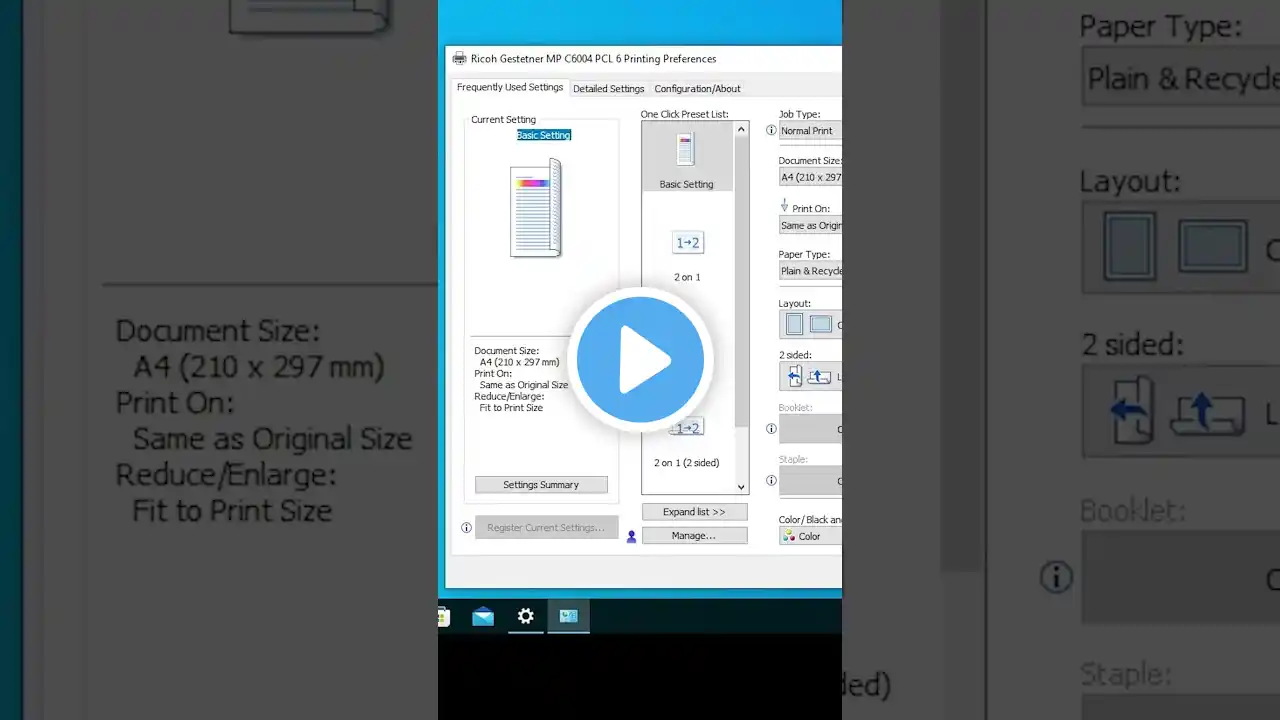Open the Settings gear on the taskbar
The height and width of the screenshot is (720, 1280).
(x=526, y=617)
